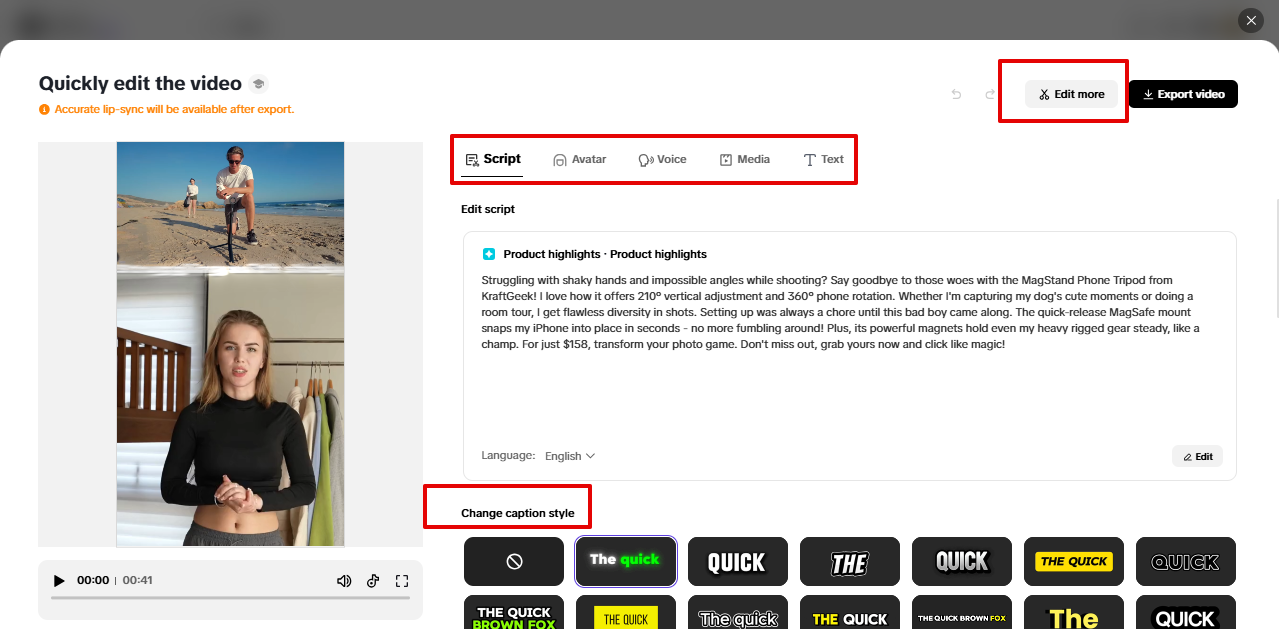This screenshot has height=638, width=1279.
Task: Switch to the Script tab
Action: point(492,159)
